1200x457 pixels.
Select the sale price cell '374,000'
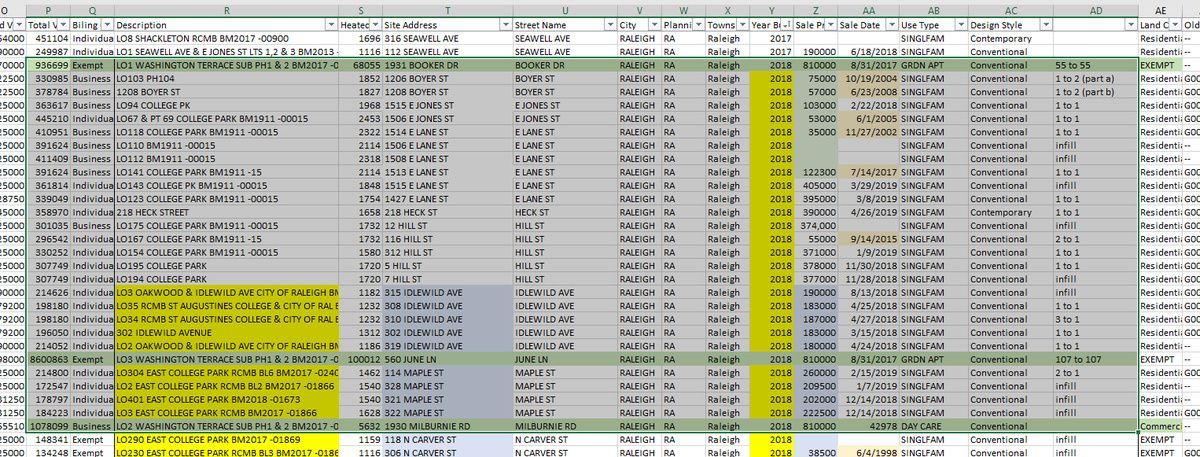click(817, 226)
